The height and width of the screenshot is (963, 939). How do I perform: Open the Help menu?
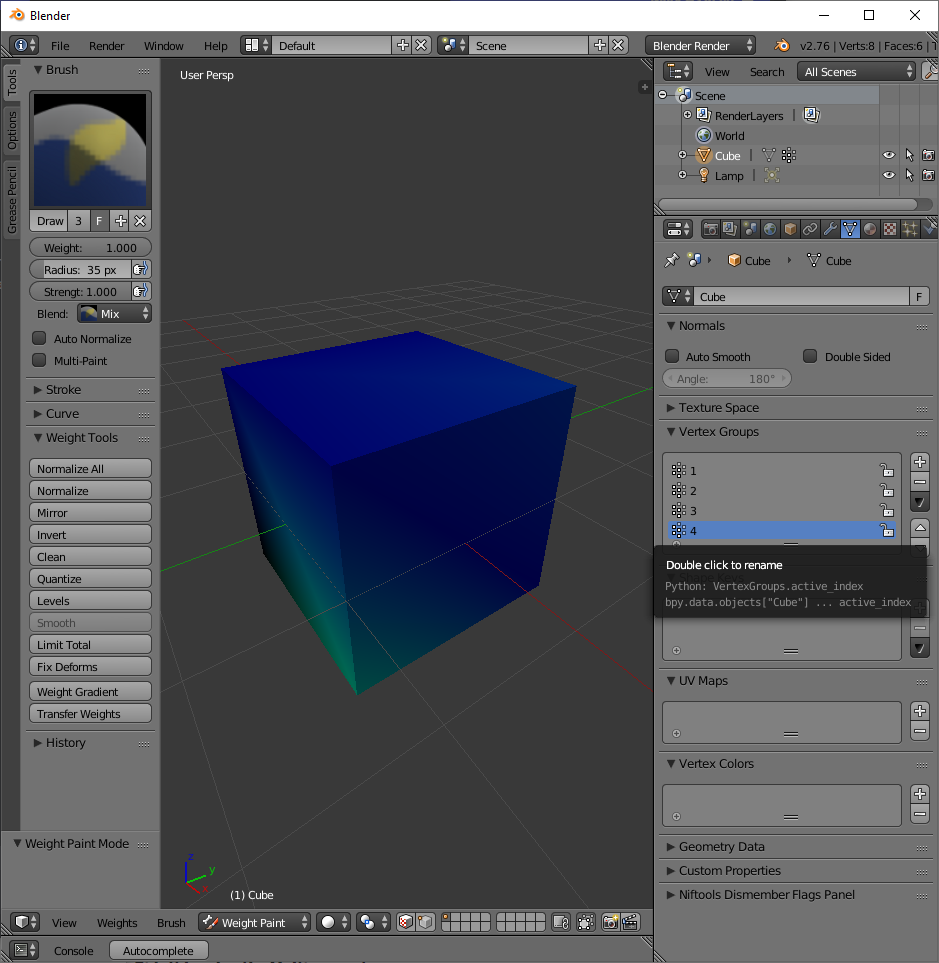pyautogui.click(x=216, y=45)
